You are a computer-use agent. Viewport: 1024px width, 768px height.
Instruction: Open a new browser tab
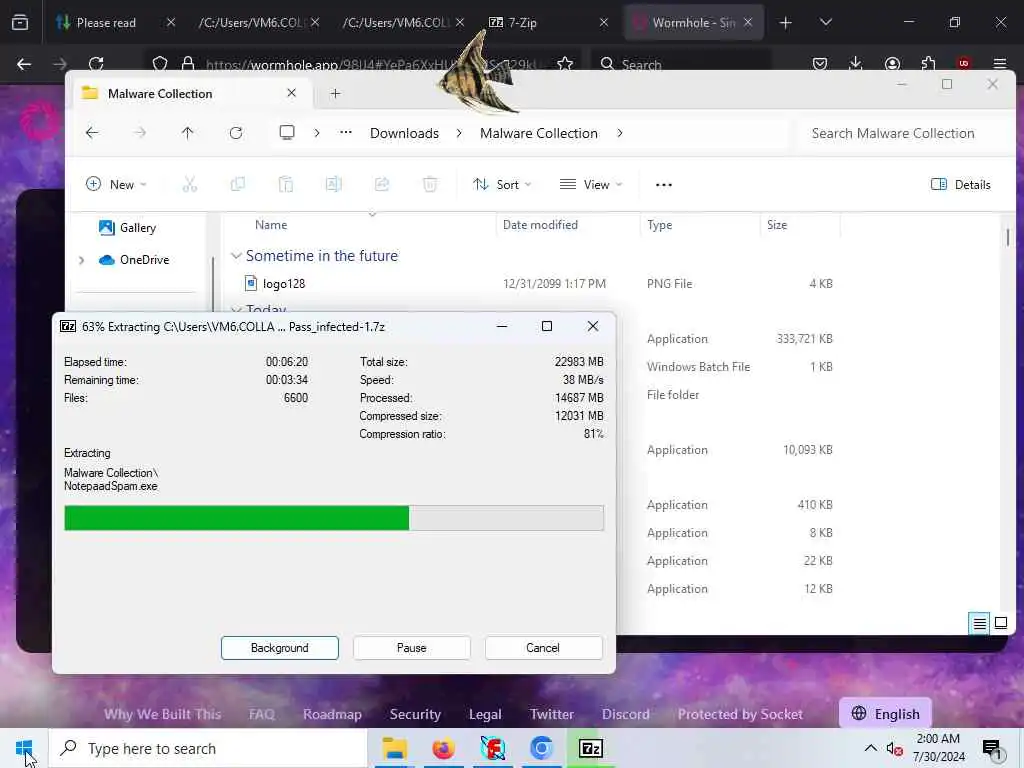click(x=786, y=23)
